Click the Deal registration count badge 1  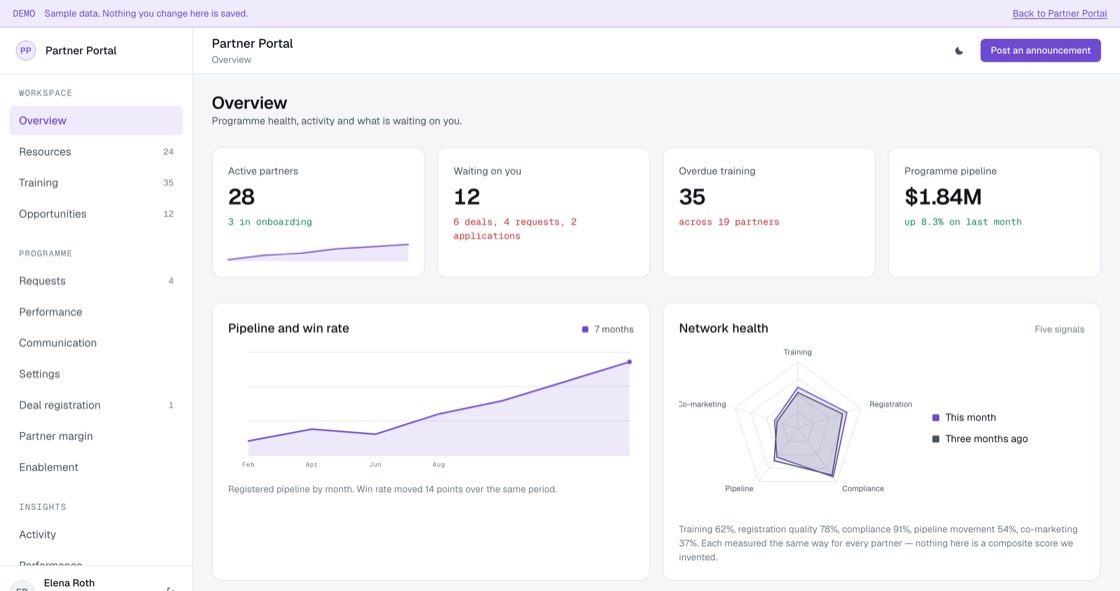pyautogui.click(x=171, y=405)
